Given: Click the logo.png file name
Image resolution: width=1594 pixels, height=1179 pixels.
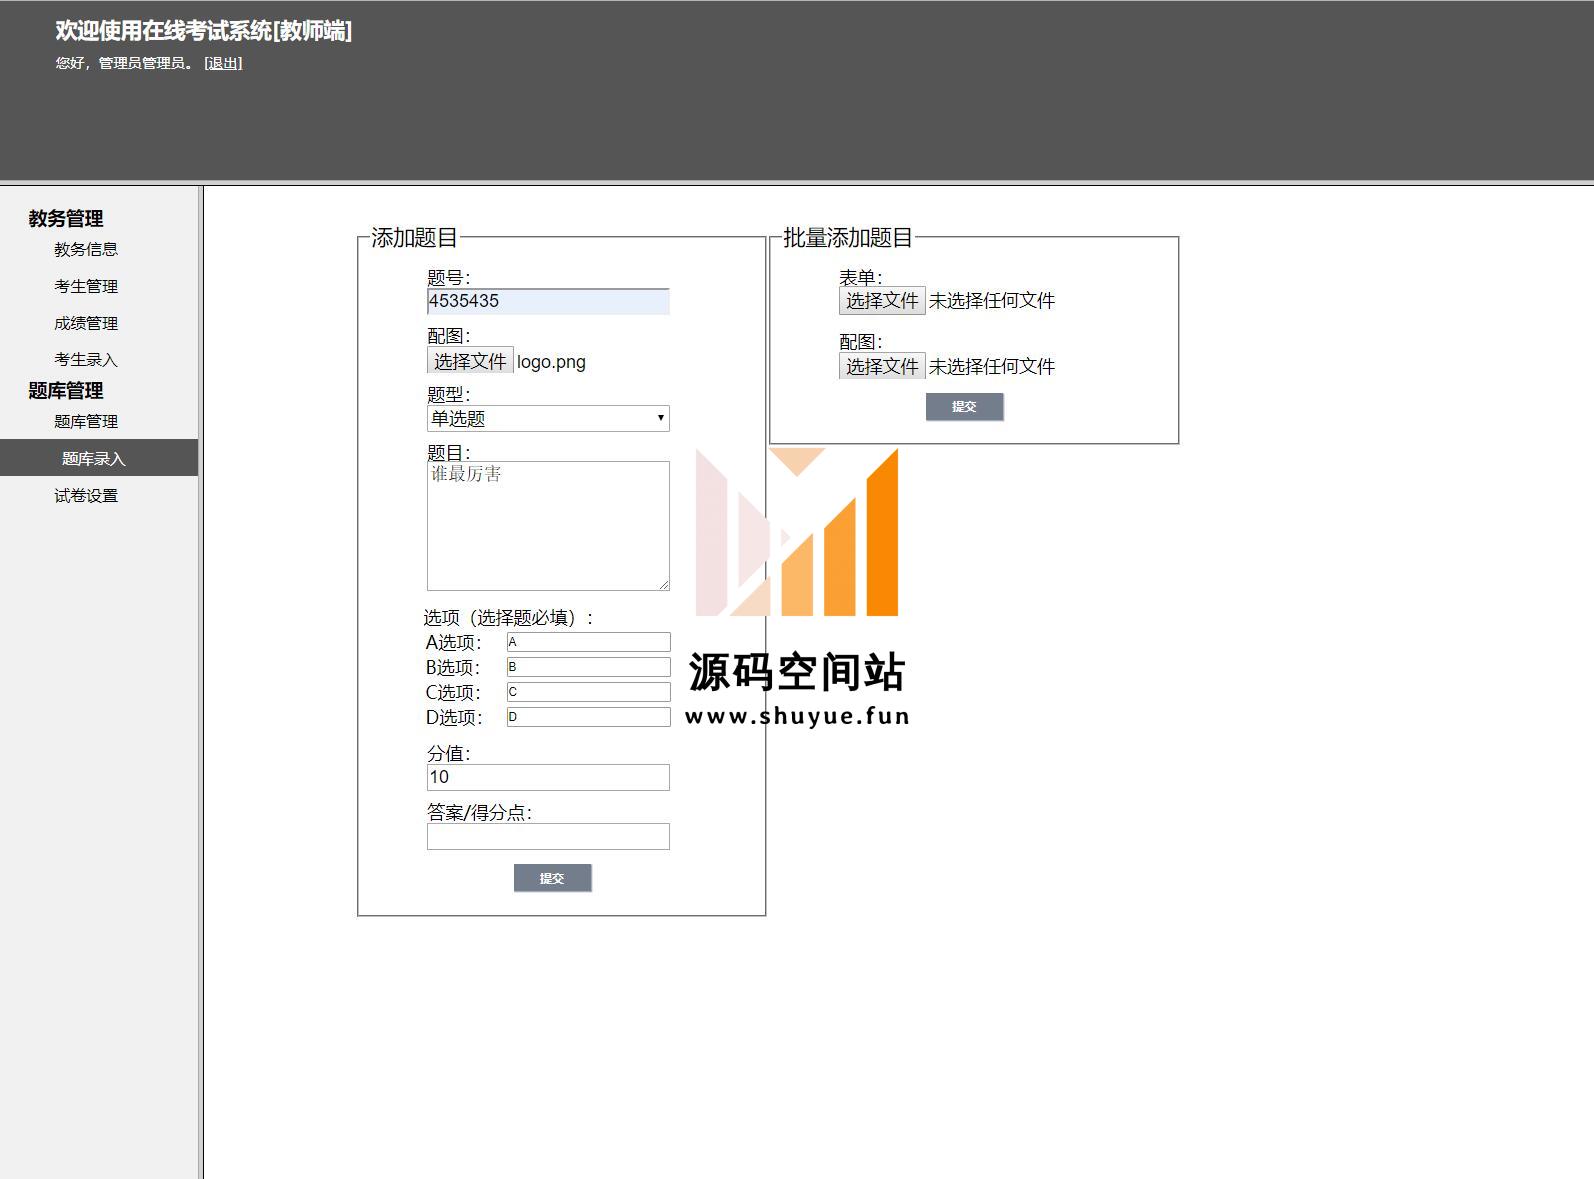Looking at the screenshot, I should click(x=551, y=362).
